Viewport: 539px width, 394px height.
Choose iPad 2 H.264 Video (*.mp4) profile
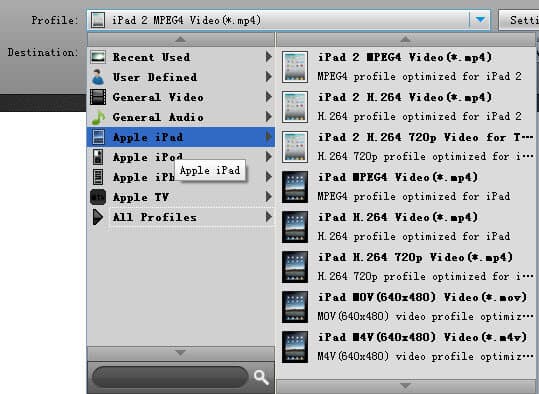(407, 107)
